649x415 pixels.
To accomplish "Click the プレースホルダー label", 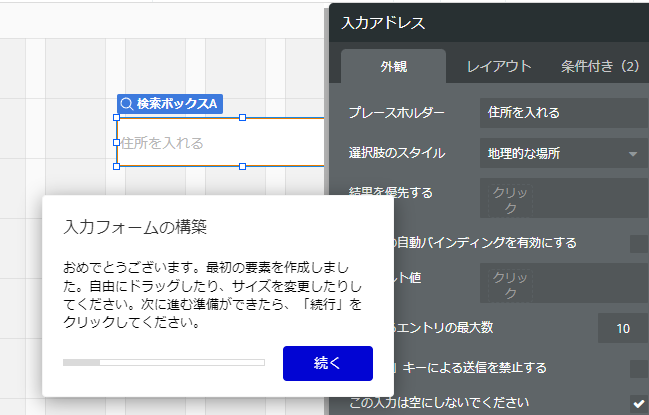I will [397, 113].
